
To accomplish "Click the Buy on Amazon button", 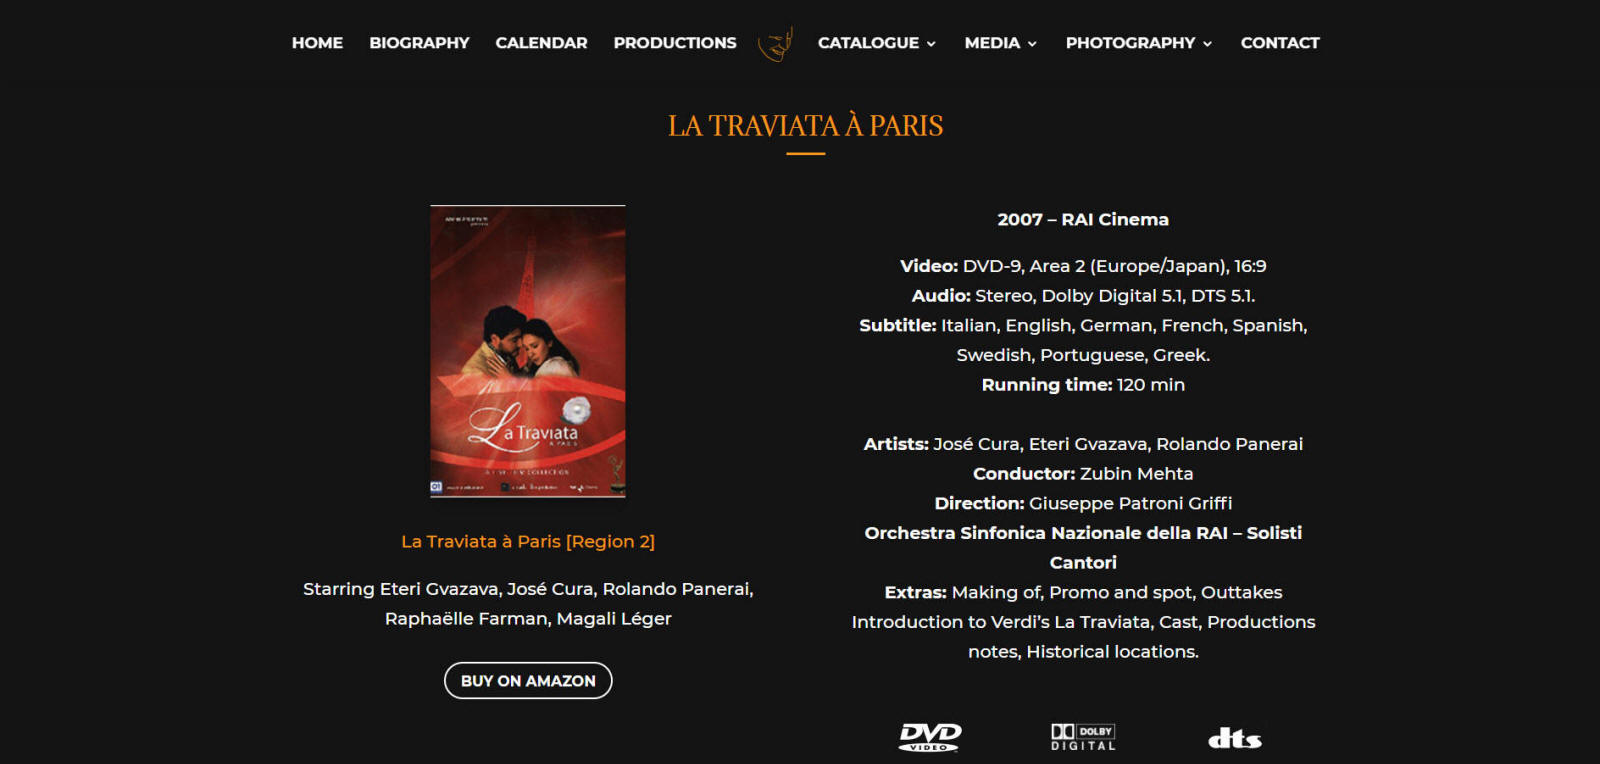I will click(528, 681).
